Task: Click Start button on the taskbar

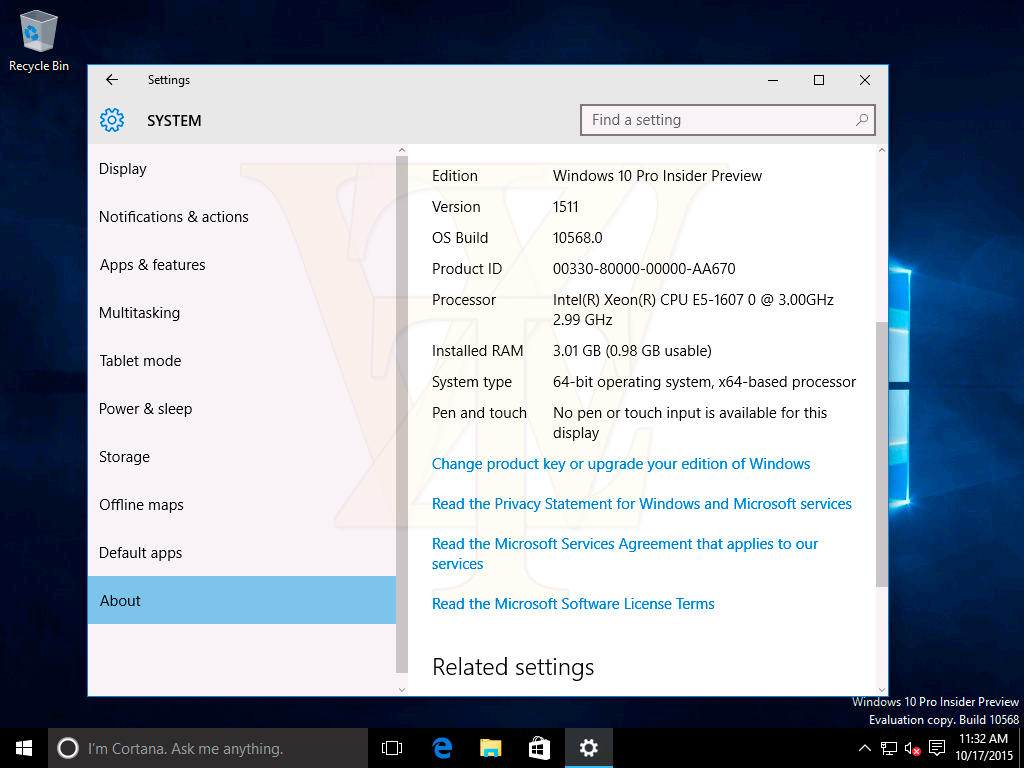Action: click(23, 747)
